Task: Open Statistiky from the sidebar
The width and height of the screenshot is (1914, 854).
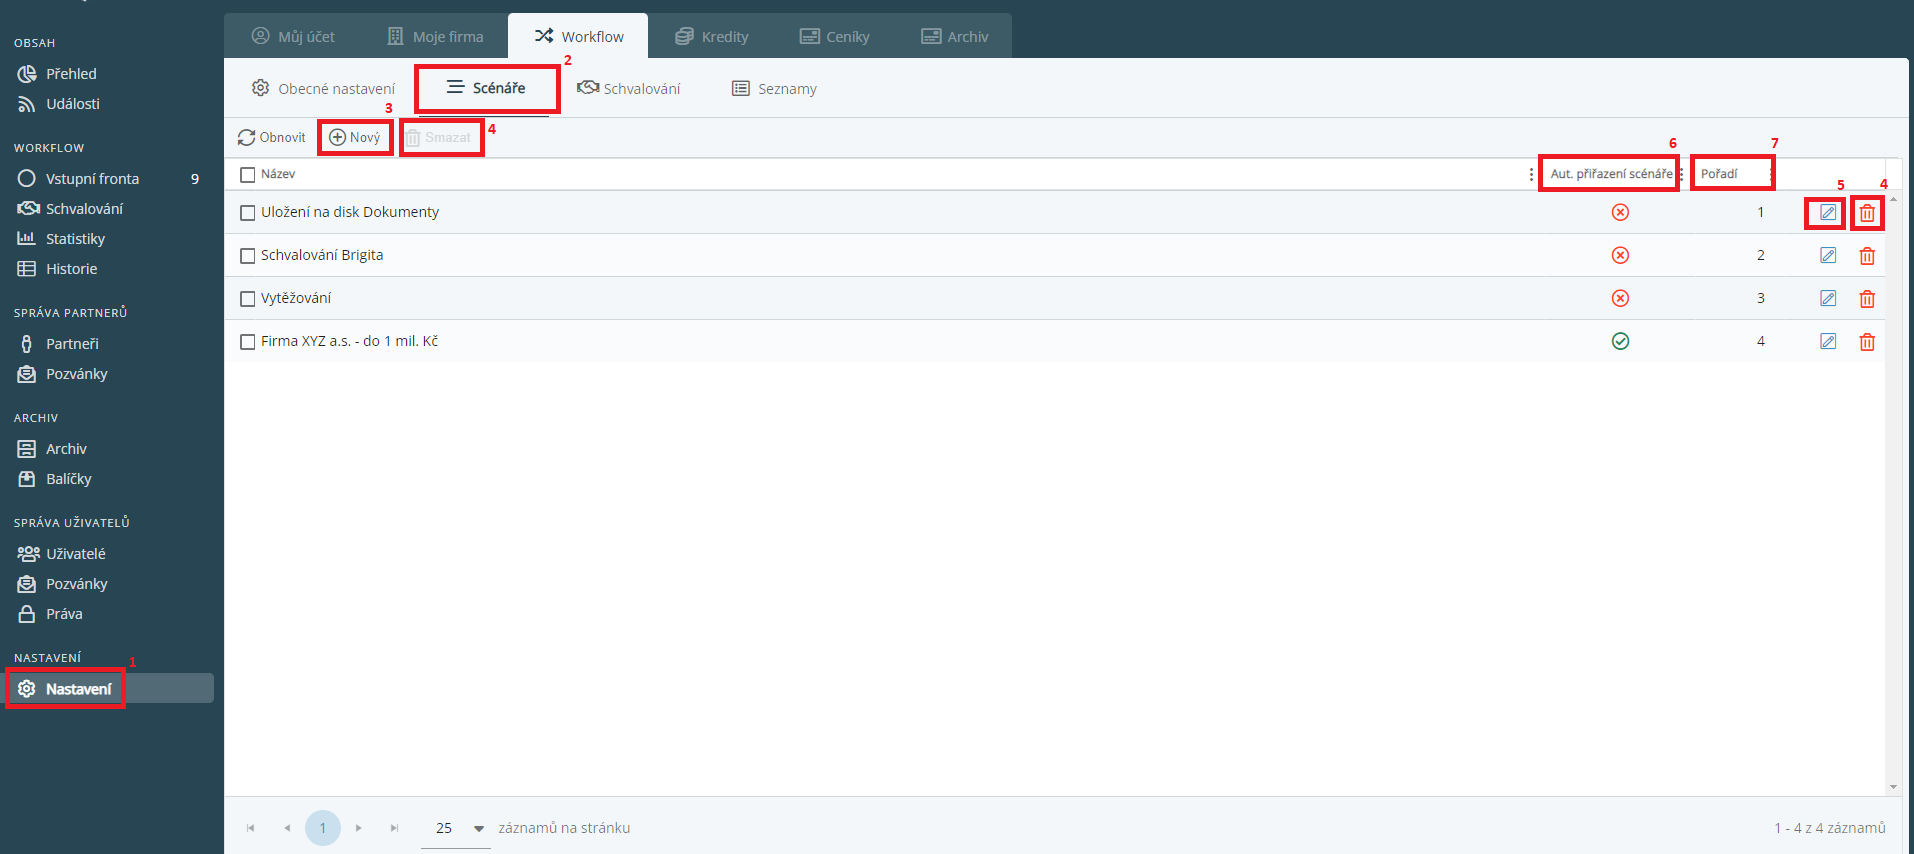Action: pyautogui.click(x=75, y=239)
